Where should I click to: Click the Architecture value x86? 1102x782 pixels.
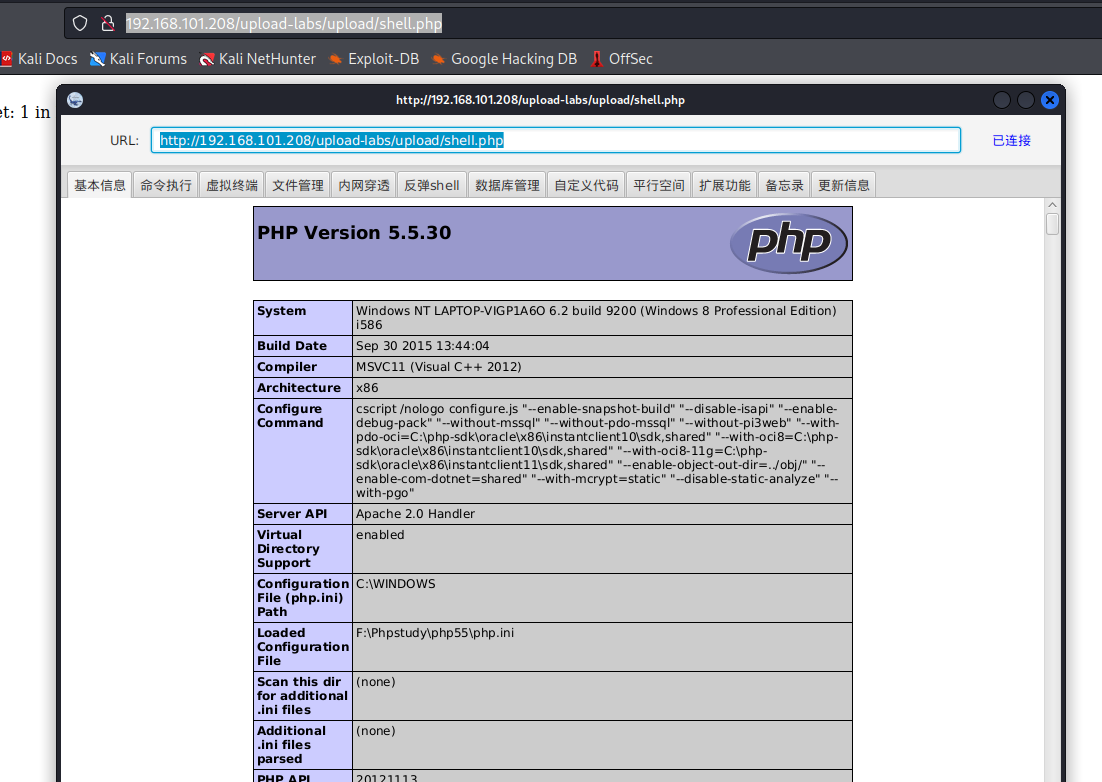(367, 388)
